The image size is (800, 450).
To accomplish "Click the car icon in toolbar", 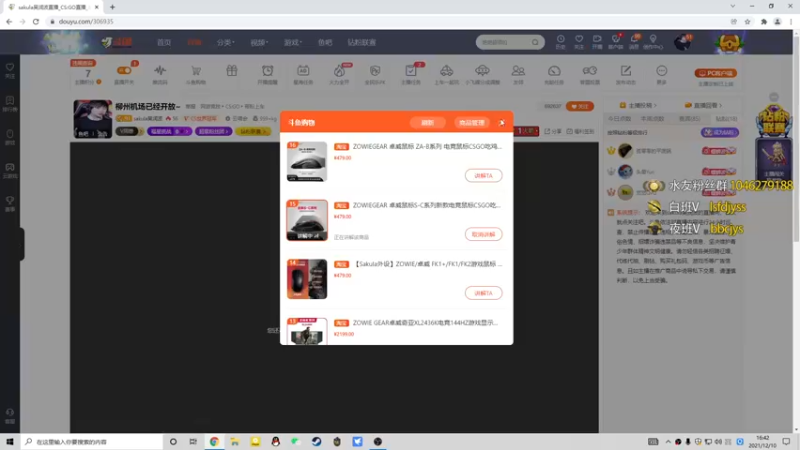I will tap(446, 71).
